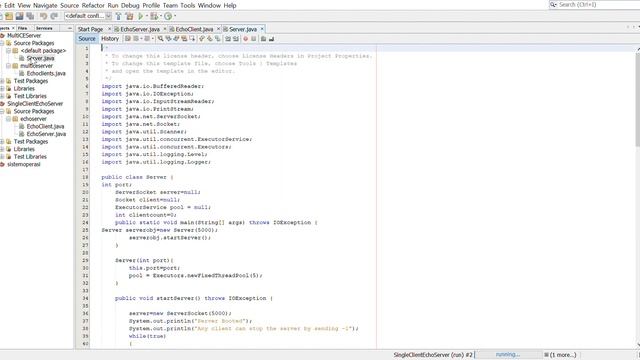Screen dimensions: 640x360
Task: Run the project with green play icon
Action: (140, 16)
